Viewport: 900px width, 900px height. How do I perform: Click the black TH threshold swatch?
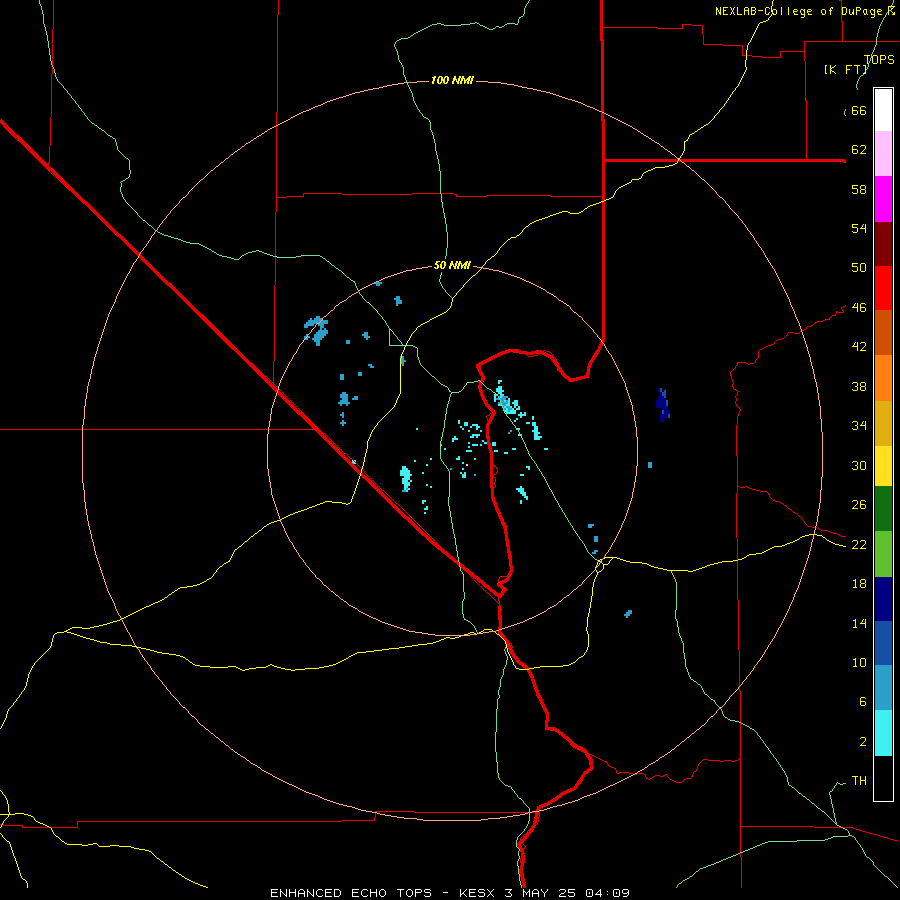(x=883, y=778)
